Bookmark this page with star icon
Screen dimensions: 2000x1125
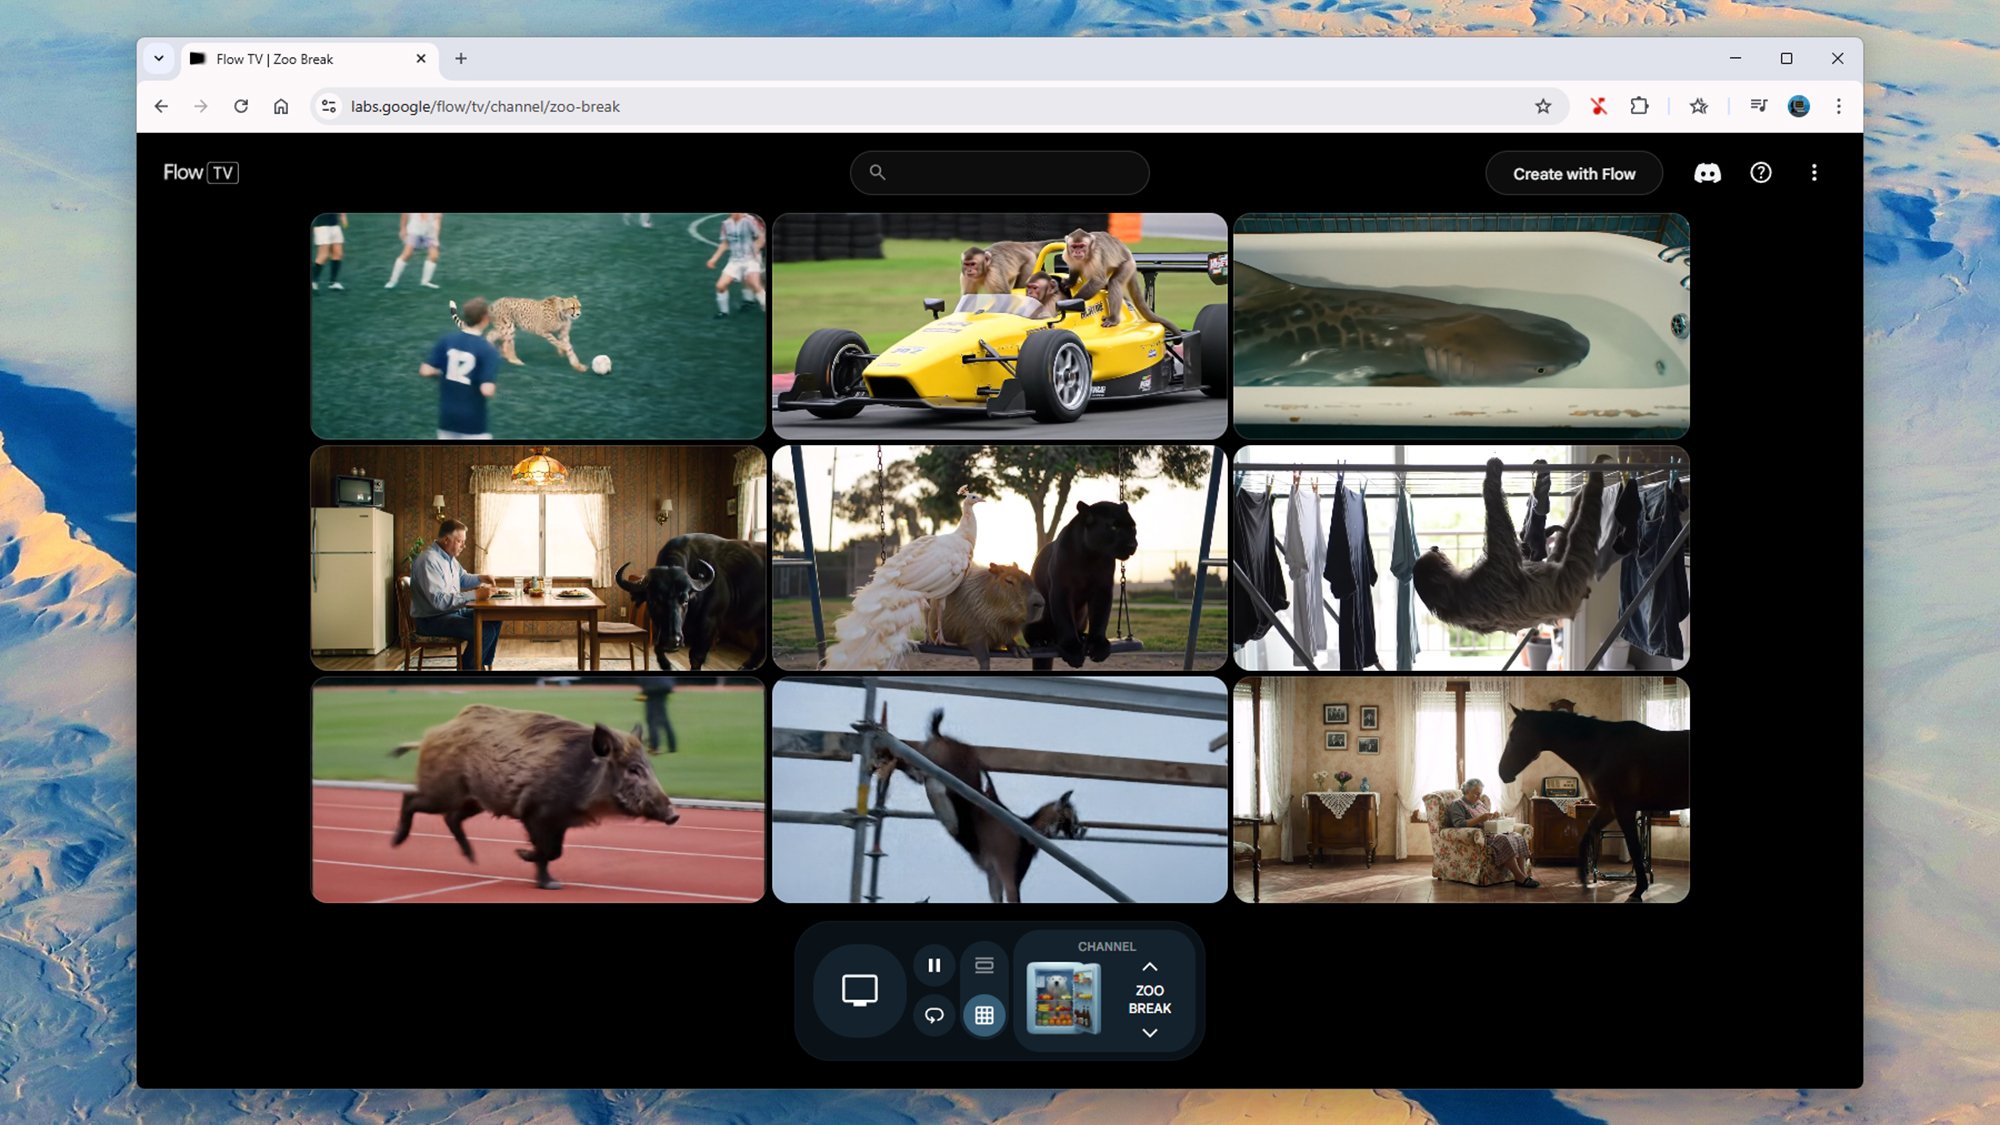pyautogui.click(x=1543, y=106)
